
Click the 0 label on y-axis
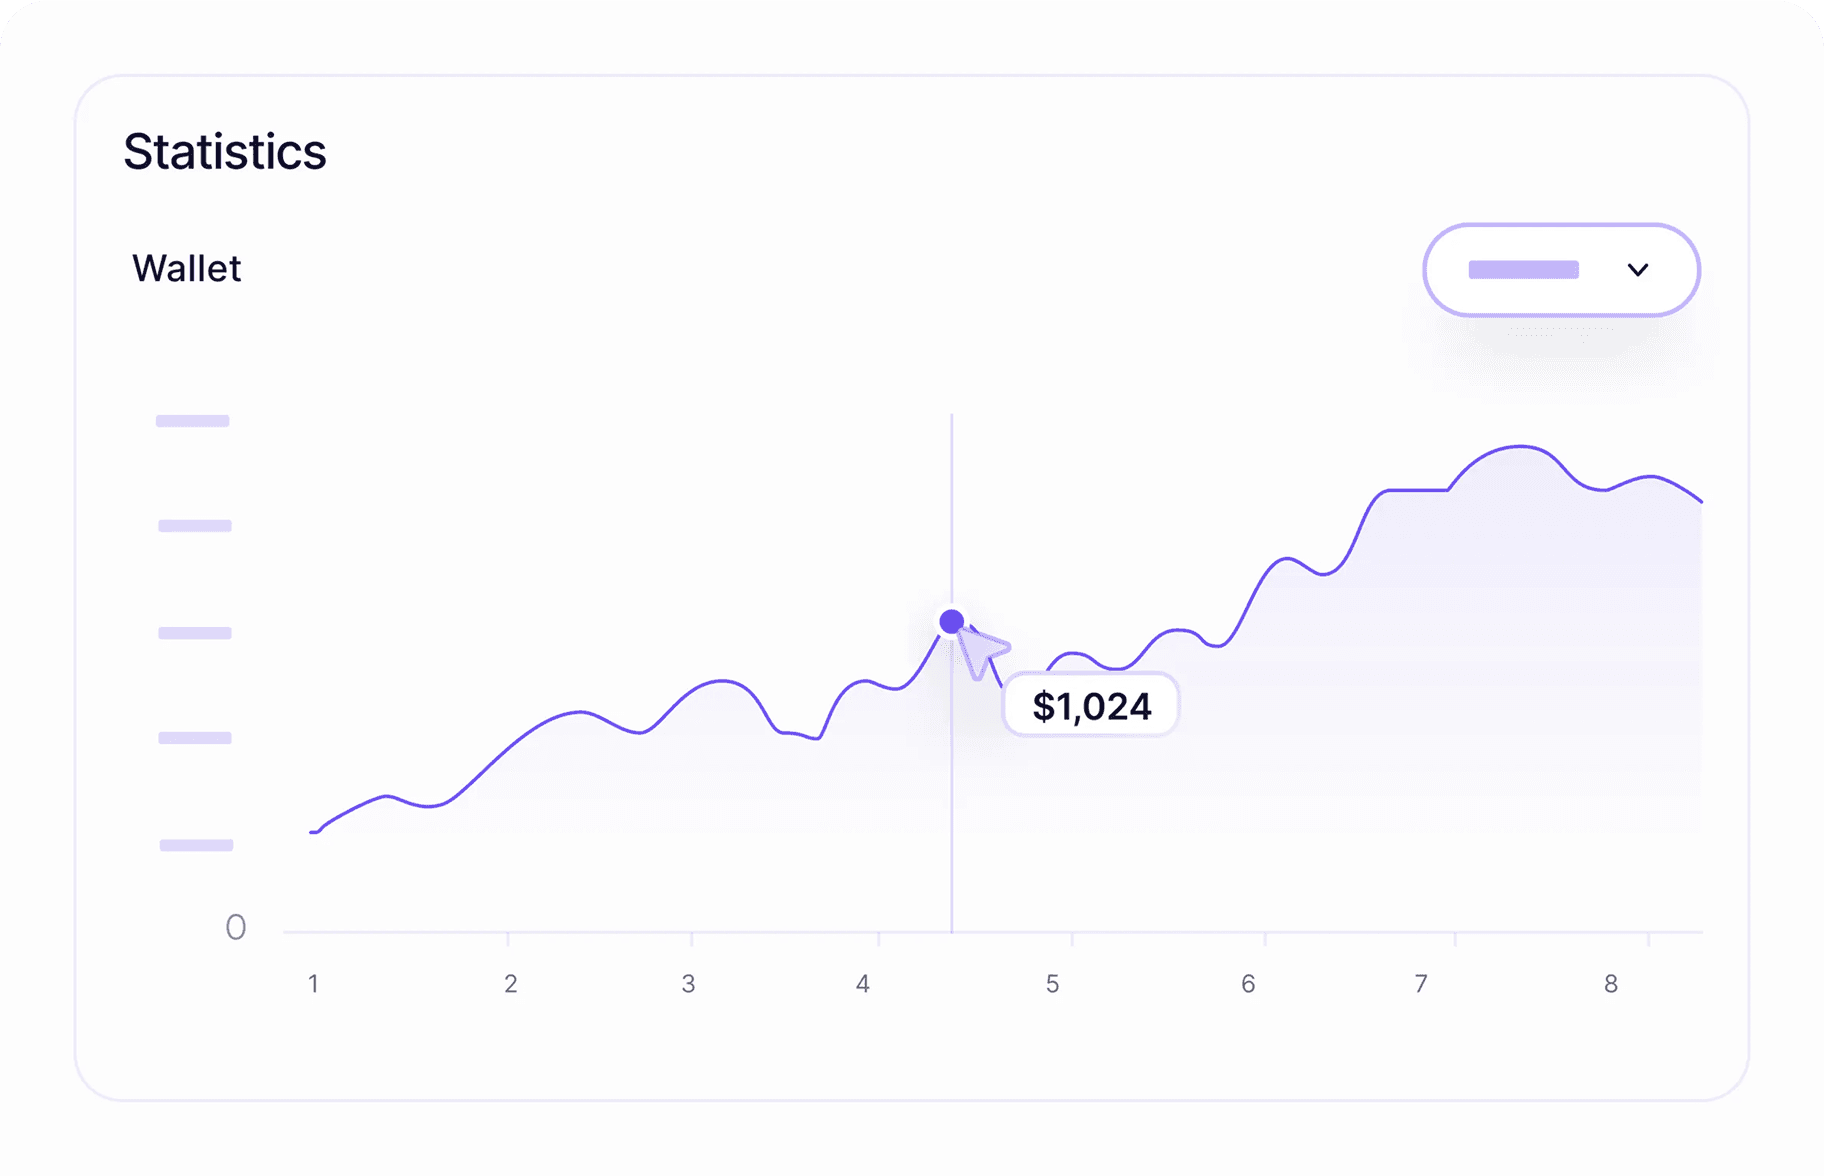coord(236,928)
